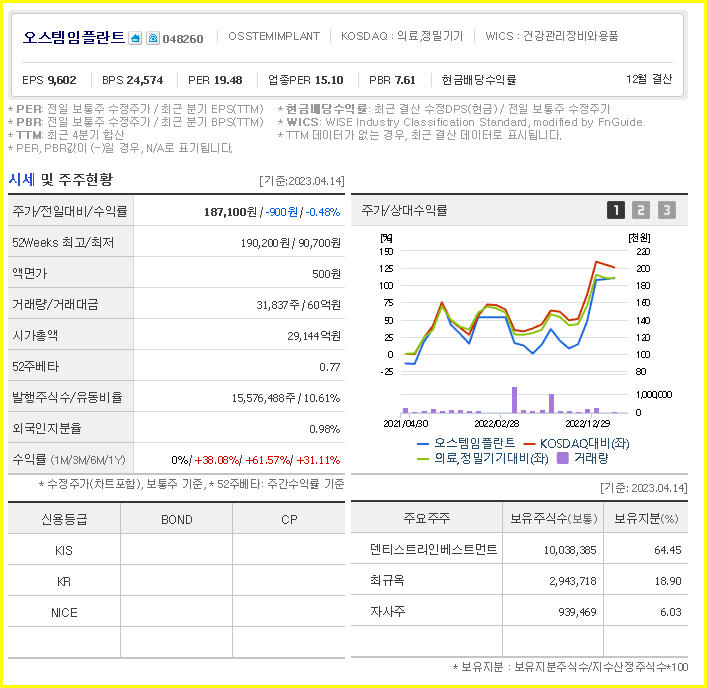Click the 31,837주 / 60억원 value
The height and width of the screenshot is (688, 707).
[x=298, y=305]
